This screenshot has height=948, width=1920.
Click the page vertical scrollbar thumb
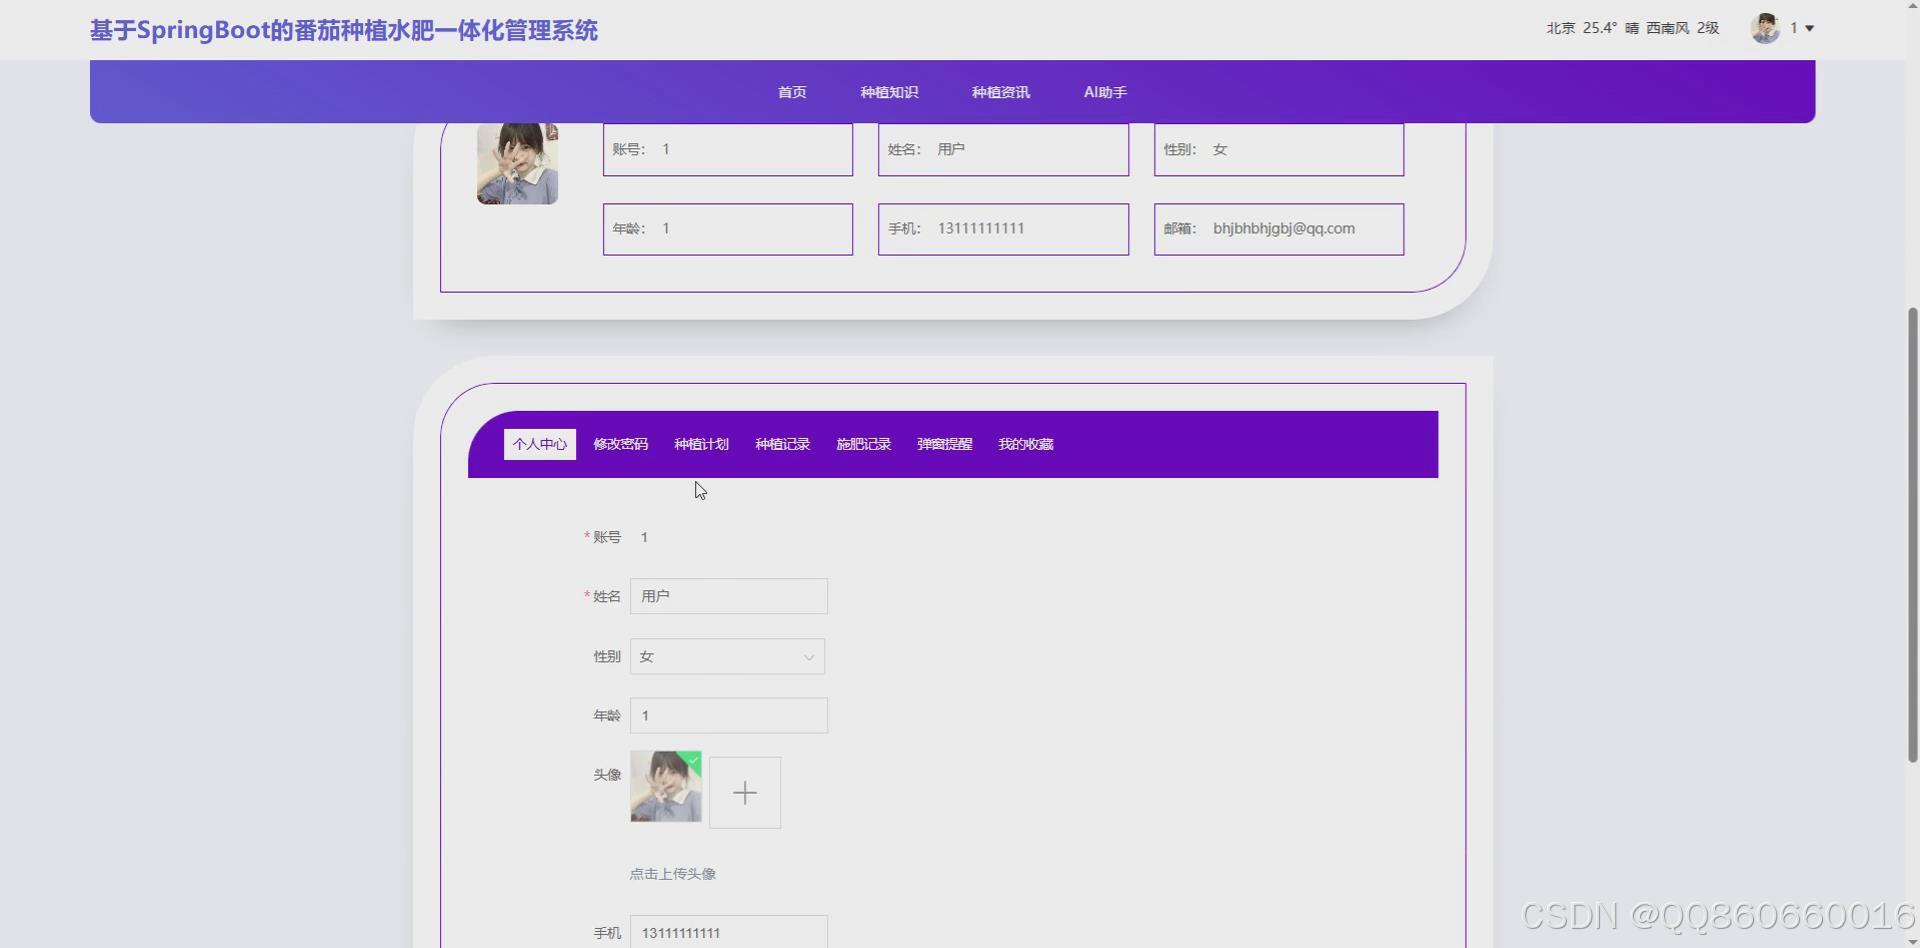coord(1913,536)
